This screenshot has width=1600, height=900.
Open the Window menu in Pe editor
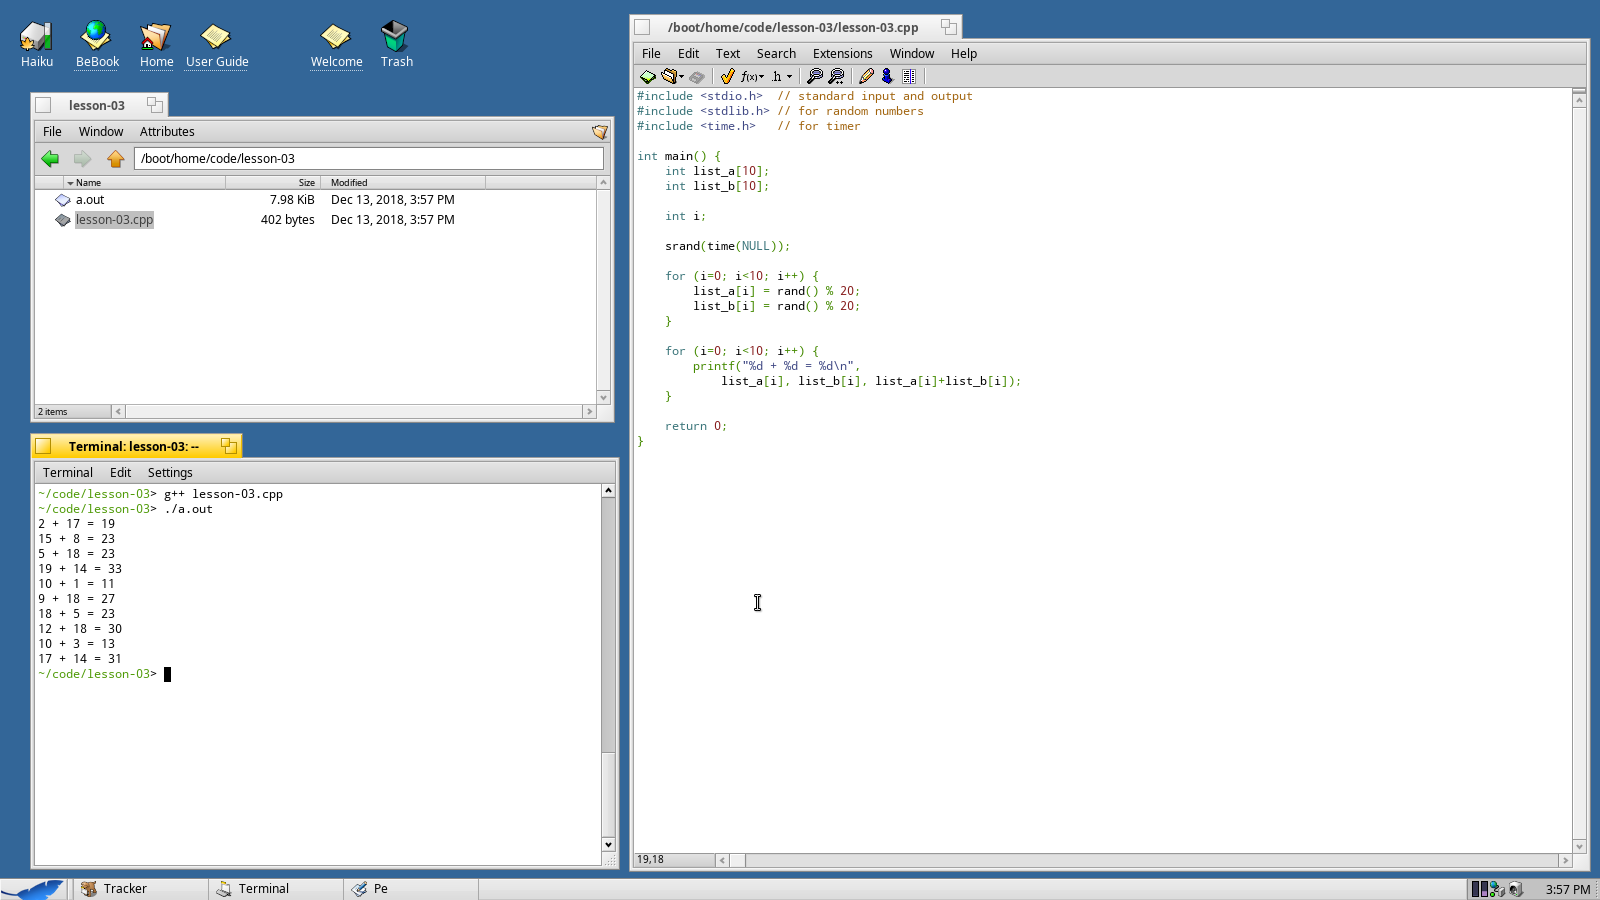(912, 54)
